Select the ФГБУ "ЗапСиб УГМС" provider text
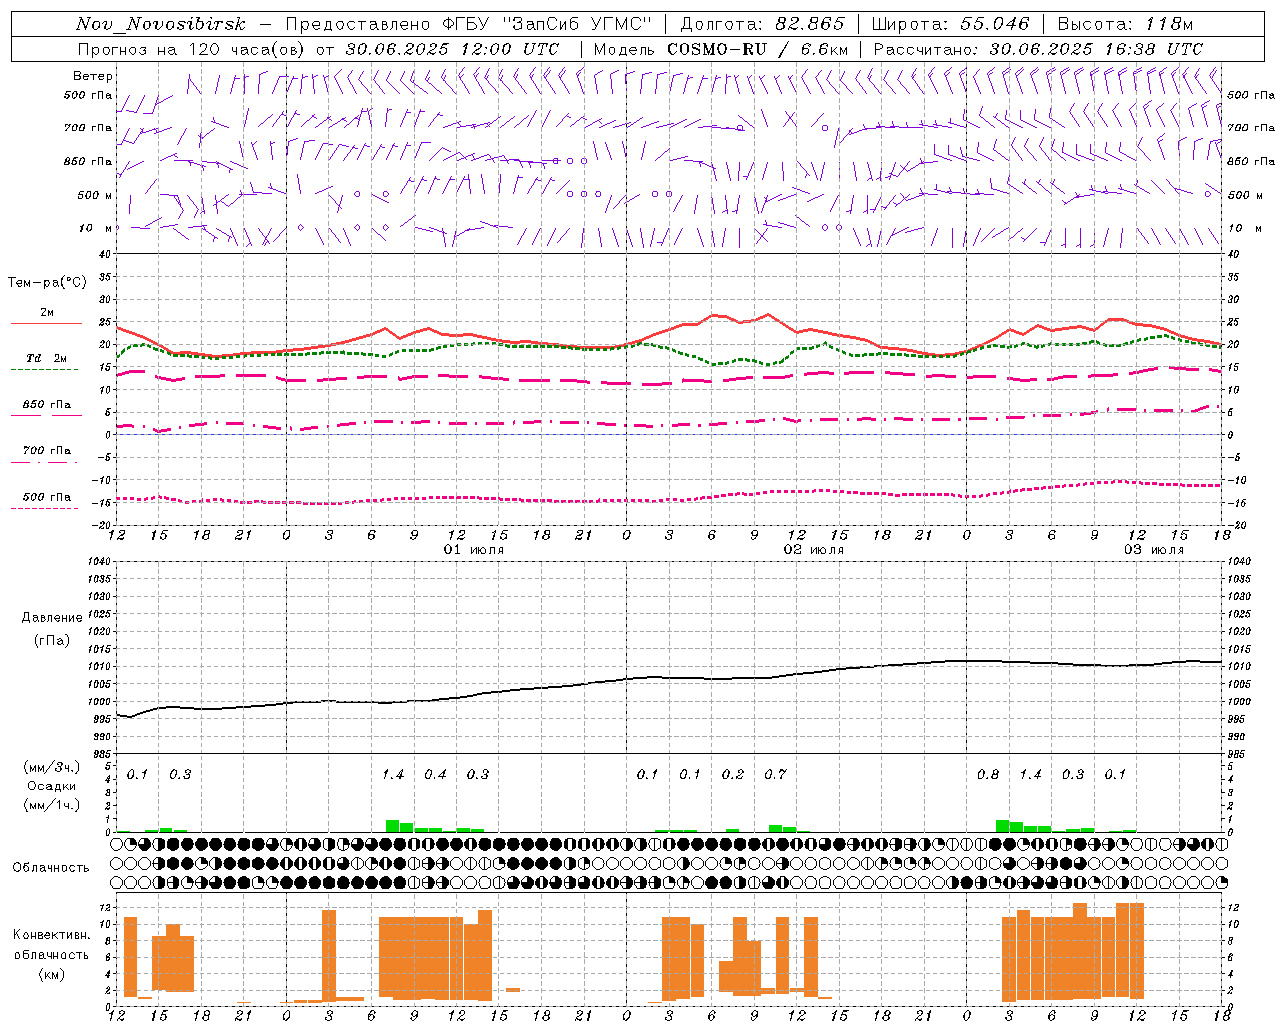This screenshot has width=1280, height=1024. click(x=545, y=24)
